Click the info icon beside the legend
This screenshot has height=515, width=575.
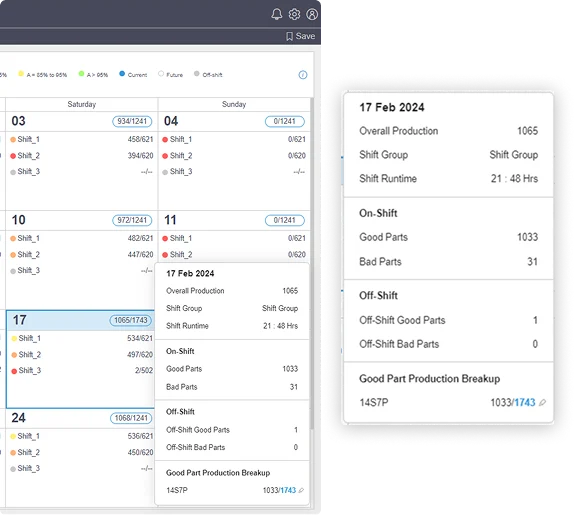pyautogui.click(x=303, y=75)
